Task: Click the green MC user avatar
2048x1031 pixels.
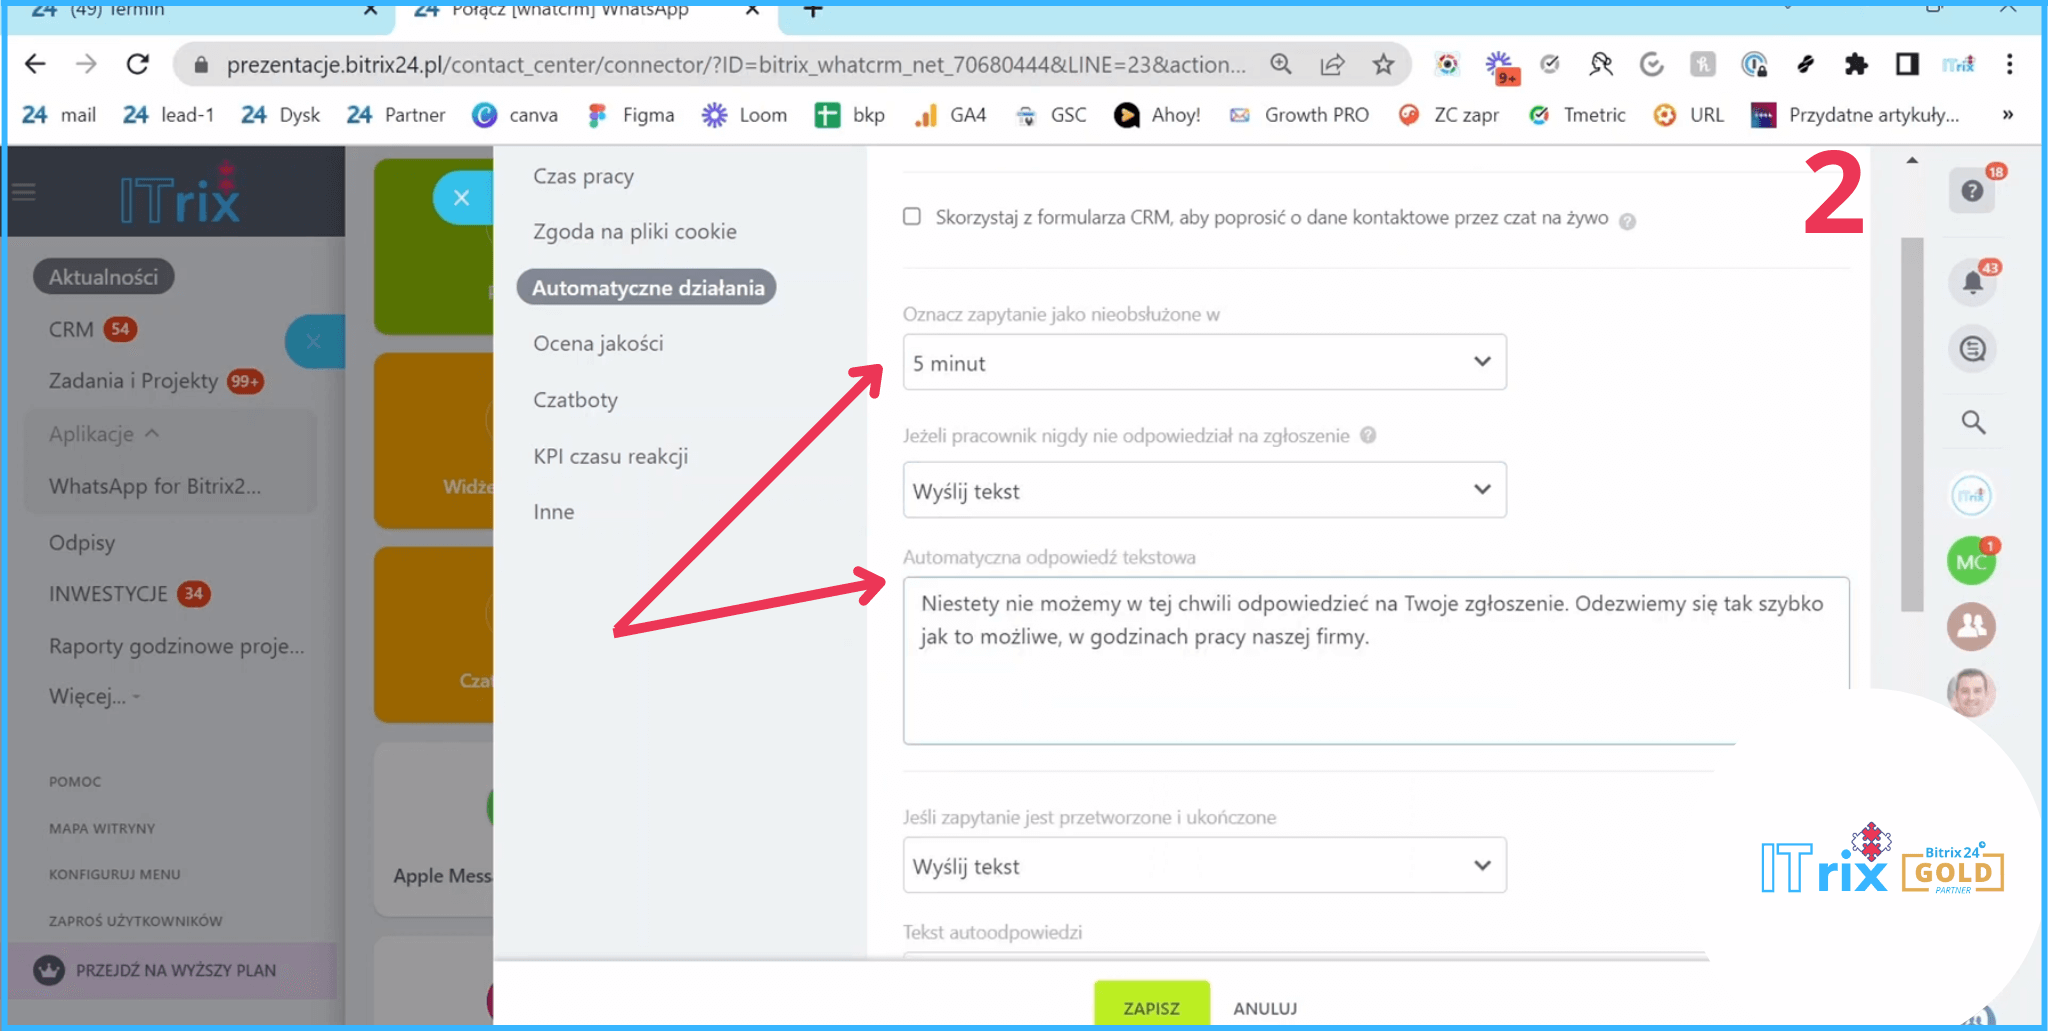Action: [x=1970, y=562]
